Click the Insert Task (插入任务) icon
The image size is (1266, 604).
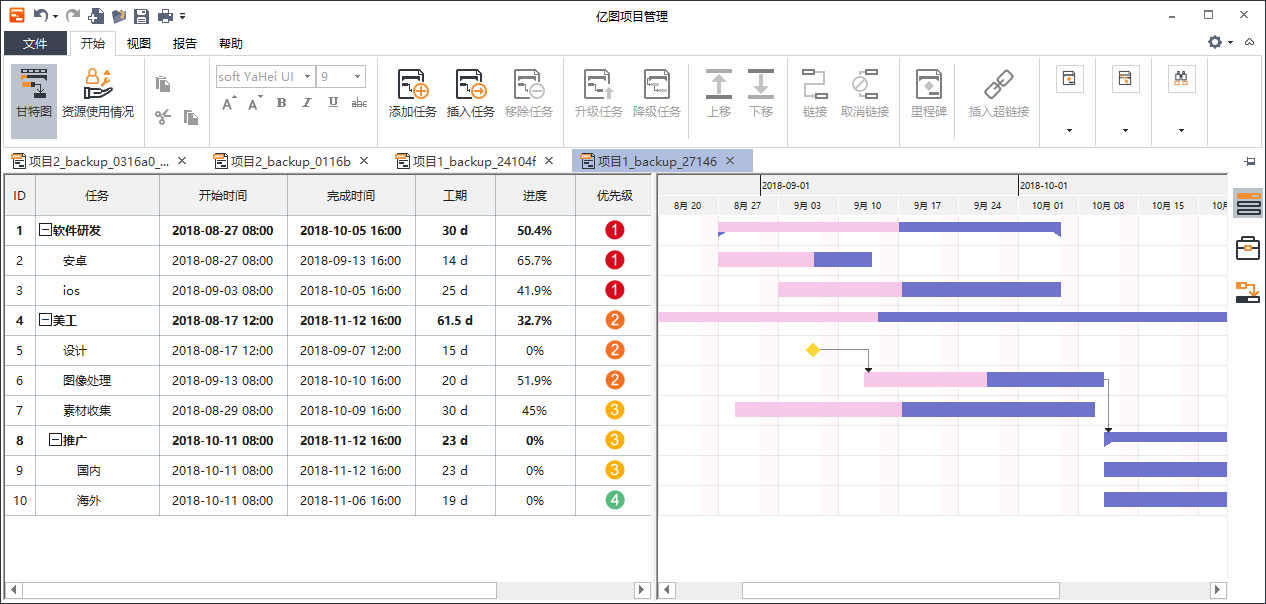click(470, 86)
